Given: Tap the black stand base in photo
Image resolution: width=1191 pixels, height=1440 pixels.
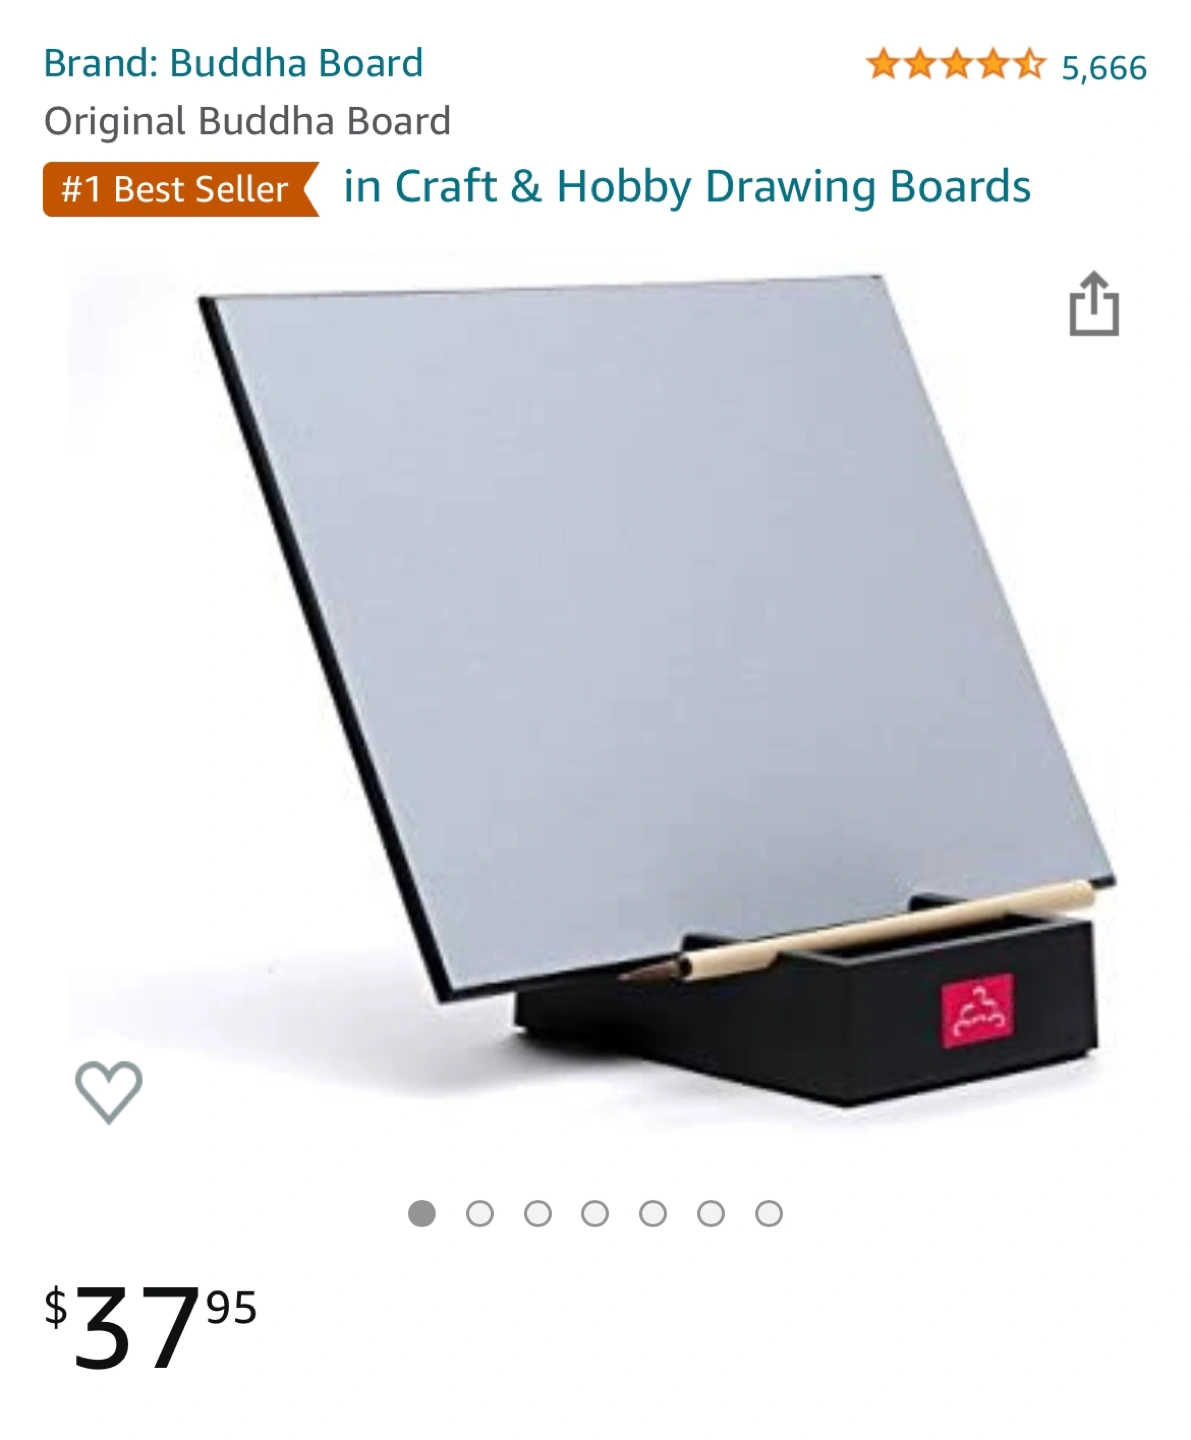Looking at the screenshot, I should (808, 1010).
